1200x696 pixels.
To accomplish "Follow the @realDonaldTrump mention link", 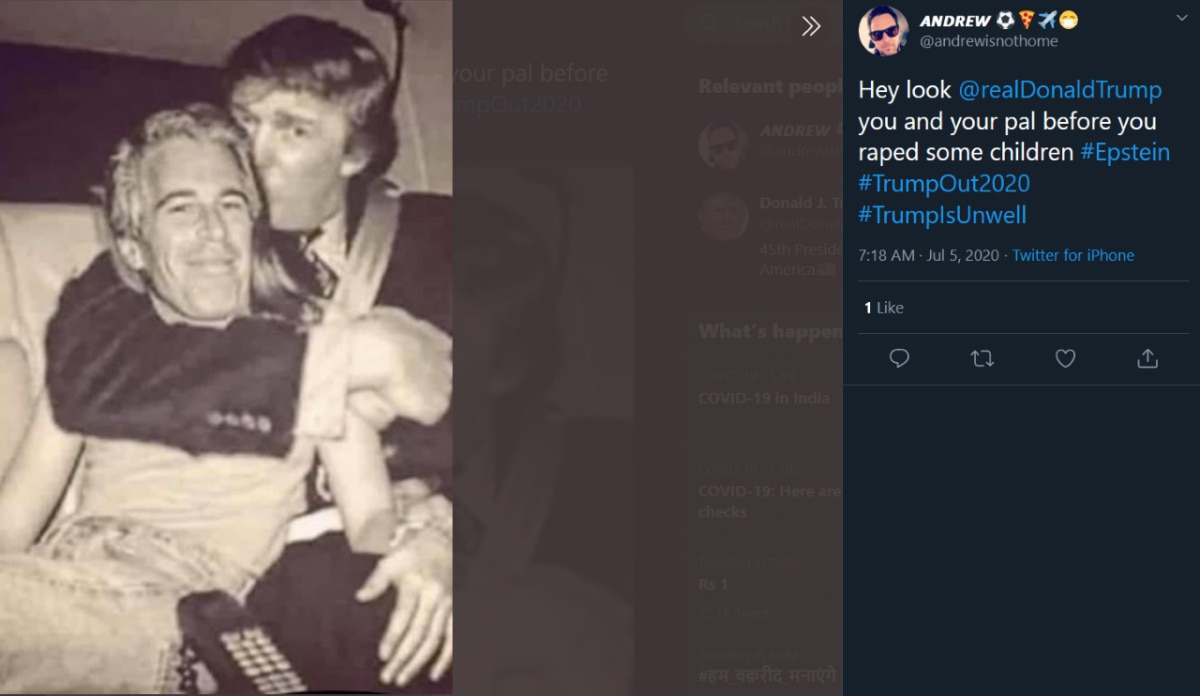I will click(x=1060, y=90).
